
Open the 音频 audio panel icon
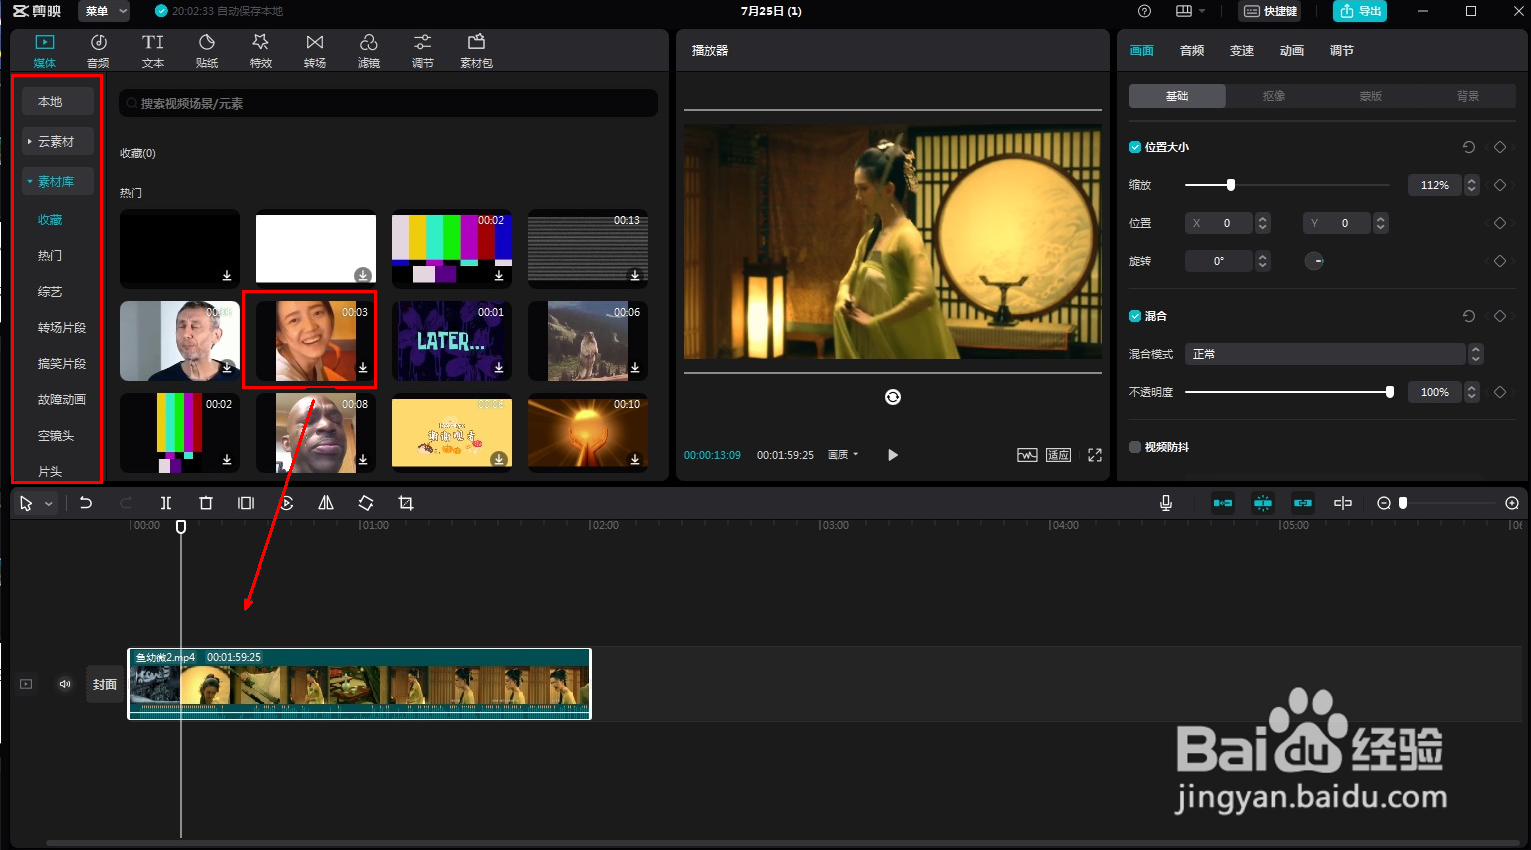[x=98, y=50]
